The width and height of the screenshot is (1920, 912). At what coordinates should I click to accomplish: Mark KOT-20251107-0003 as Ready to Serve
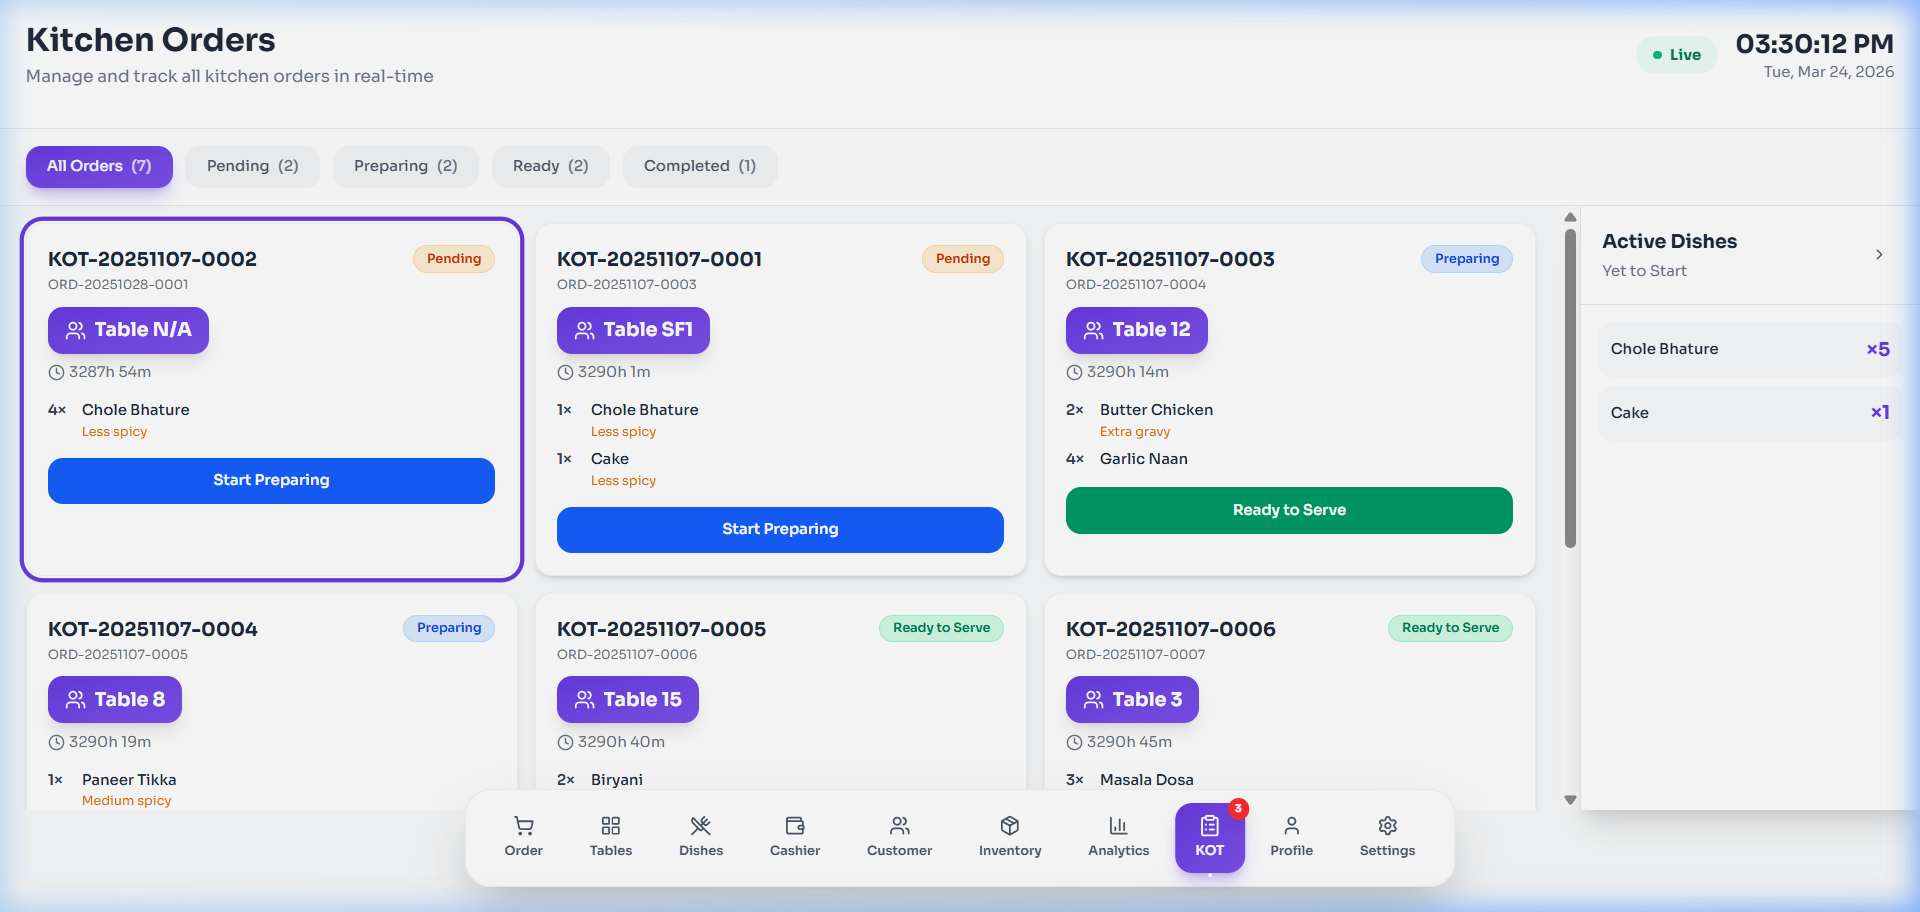(x=1288, y=510)
